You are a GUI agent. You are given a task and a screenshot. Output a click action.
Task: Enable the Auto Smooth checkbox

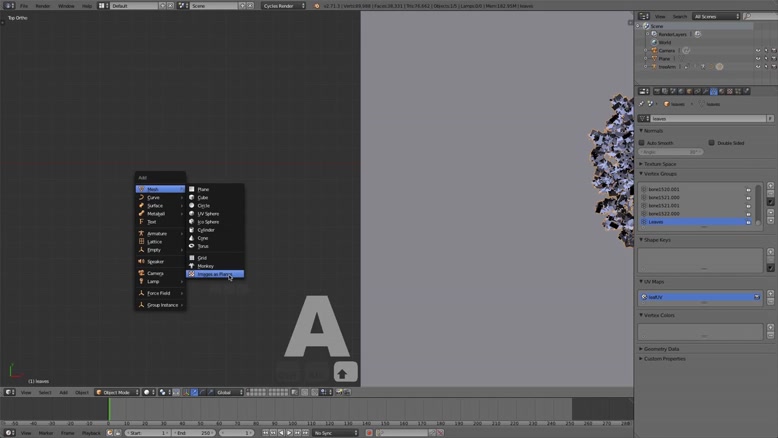(644, 143)
